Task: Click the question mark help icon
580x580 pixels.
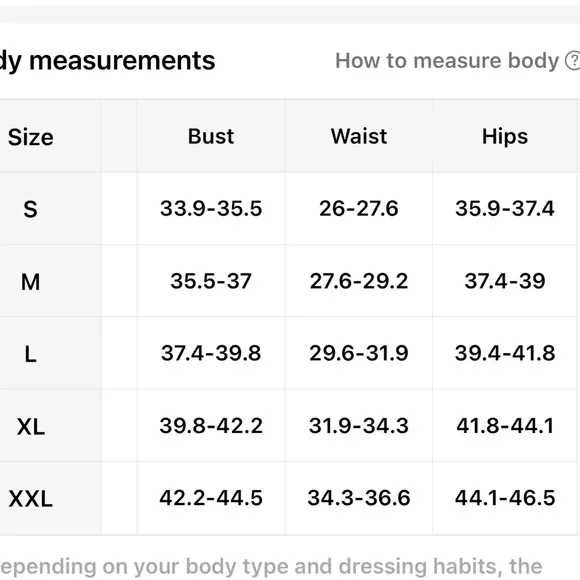Action: (573, 60)
